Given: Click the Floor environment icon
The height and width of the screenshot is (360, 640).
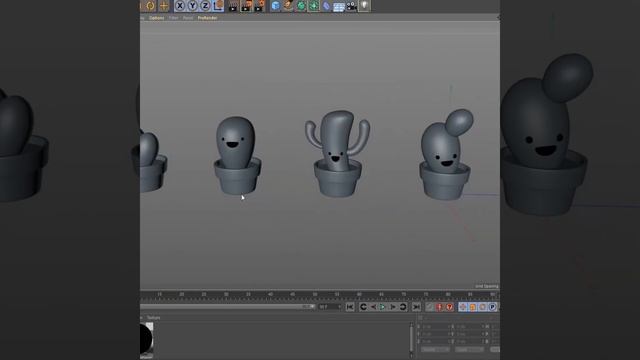Looking at the screenshot, I should (x=339, y=6).
